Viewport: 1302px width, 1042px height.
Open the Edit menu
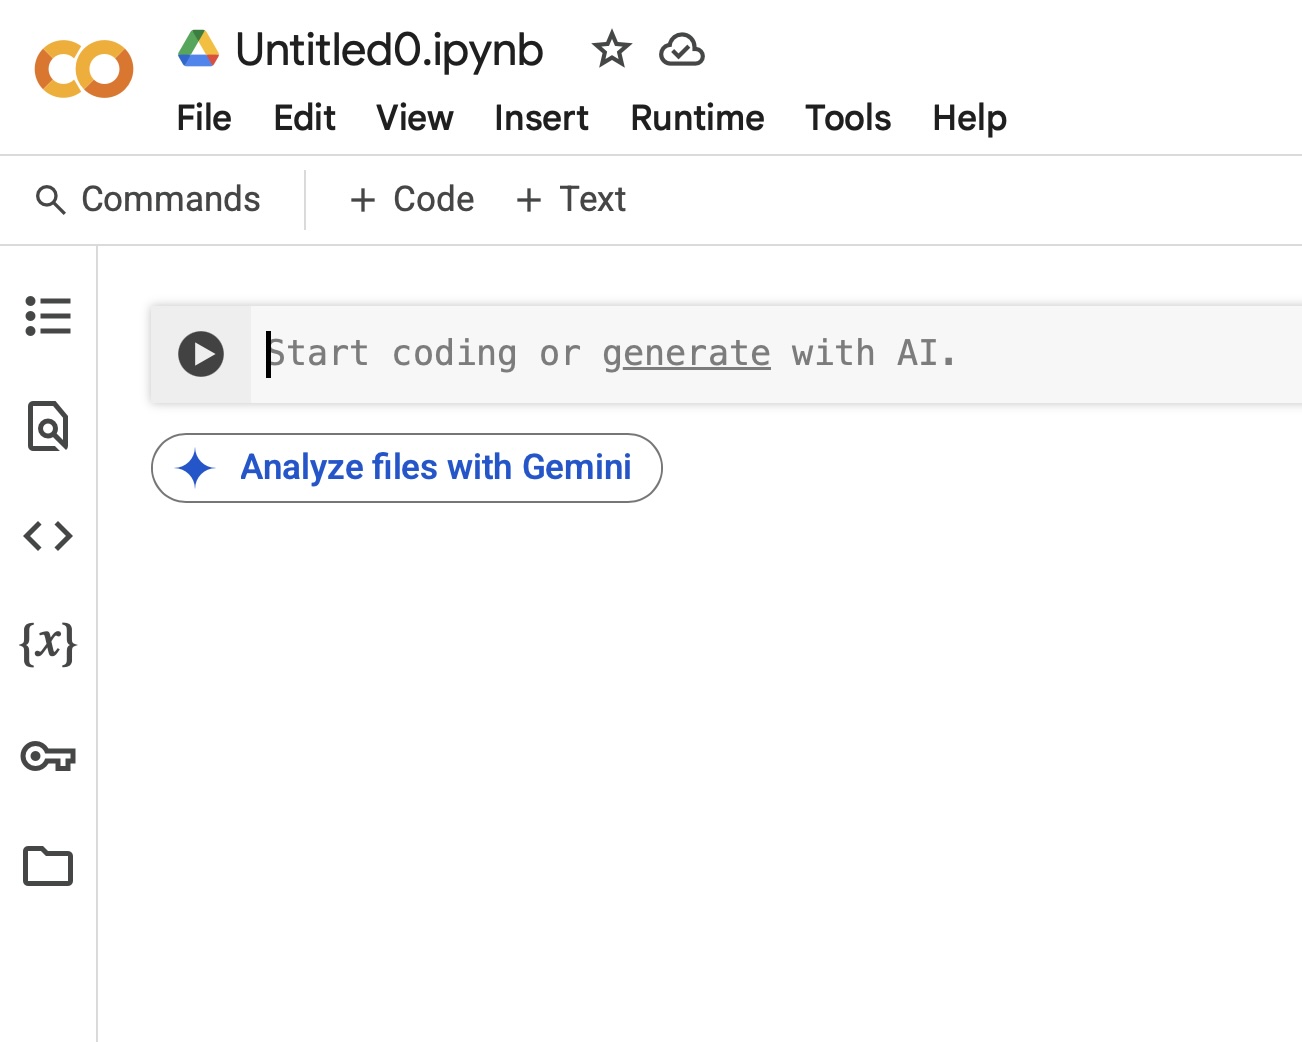304,118
